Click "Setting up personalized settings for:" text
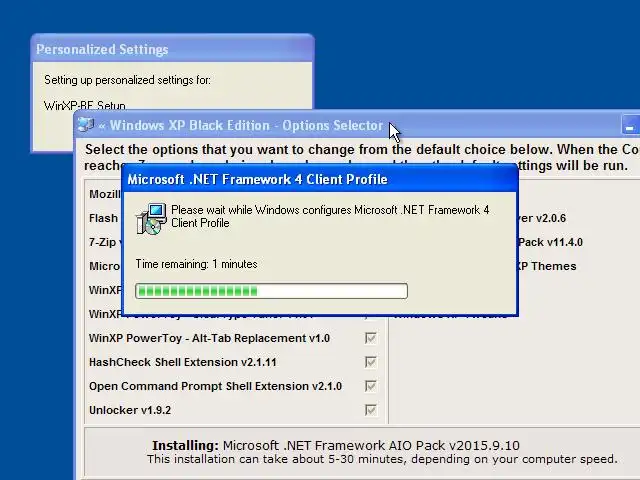This screenshot has height=480, width=640. tap(127, 80)
